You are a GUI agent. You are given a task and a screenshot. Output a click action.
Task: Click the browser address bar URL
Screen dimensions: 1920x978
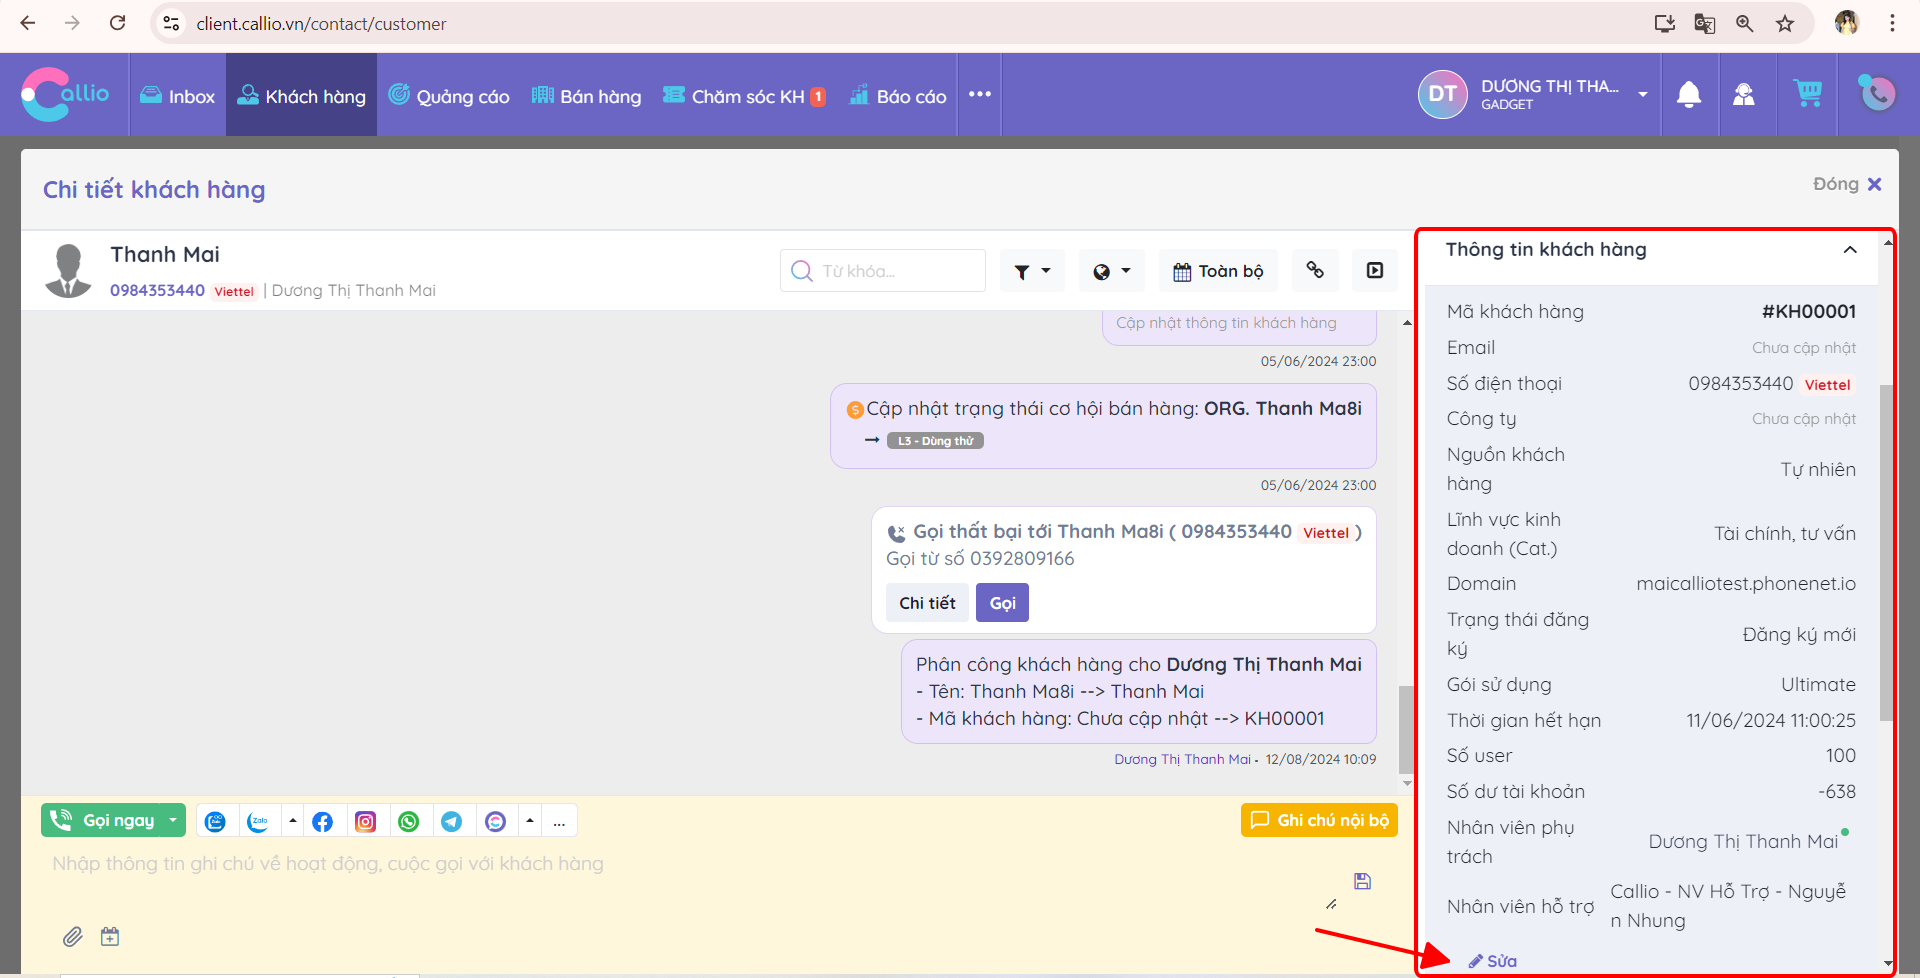pos(321,24)
